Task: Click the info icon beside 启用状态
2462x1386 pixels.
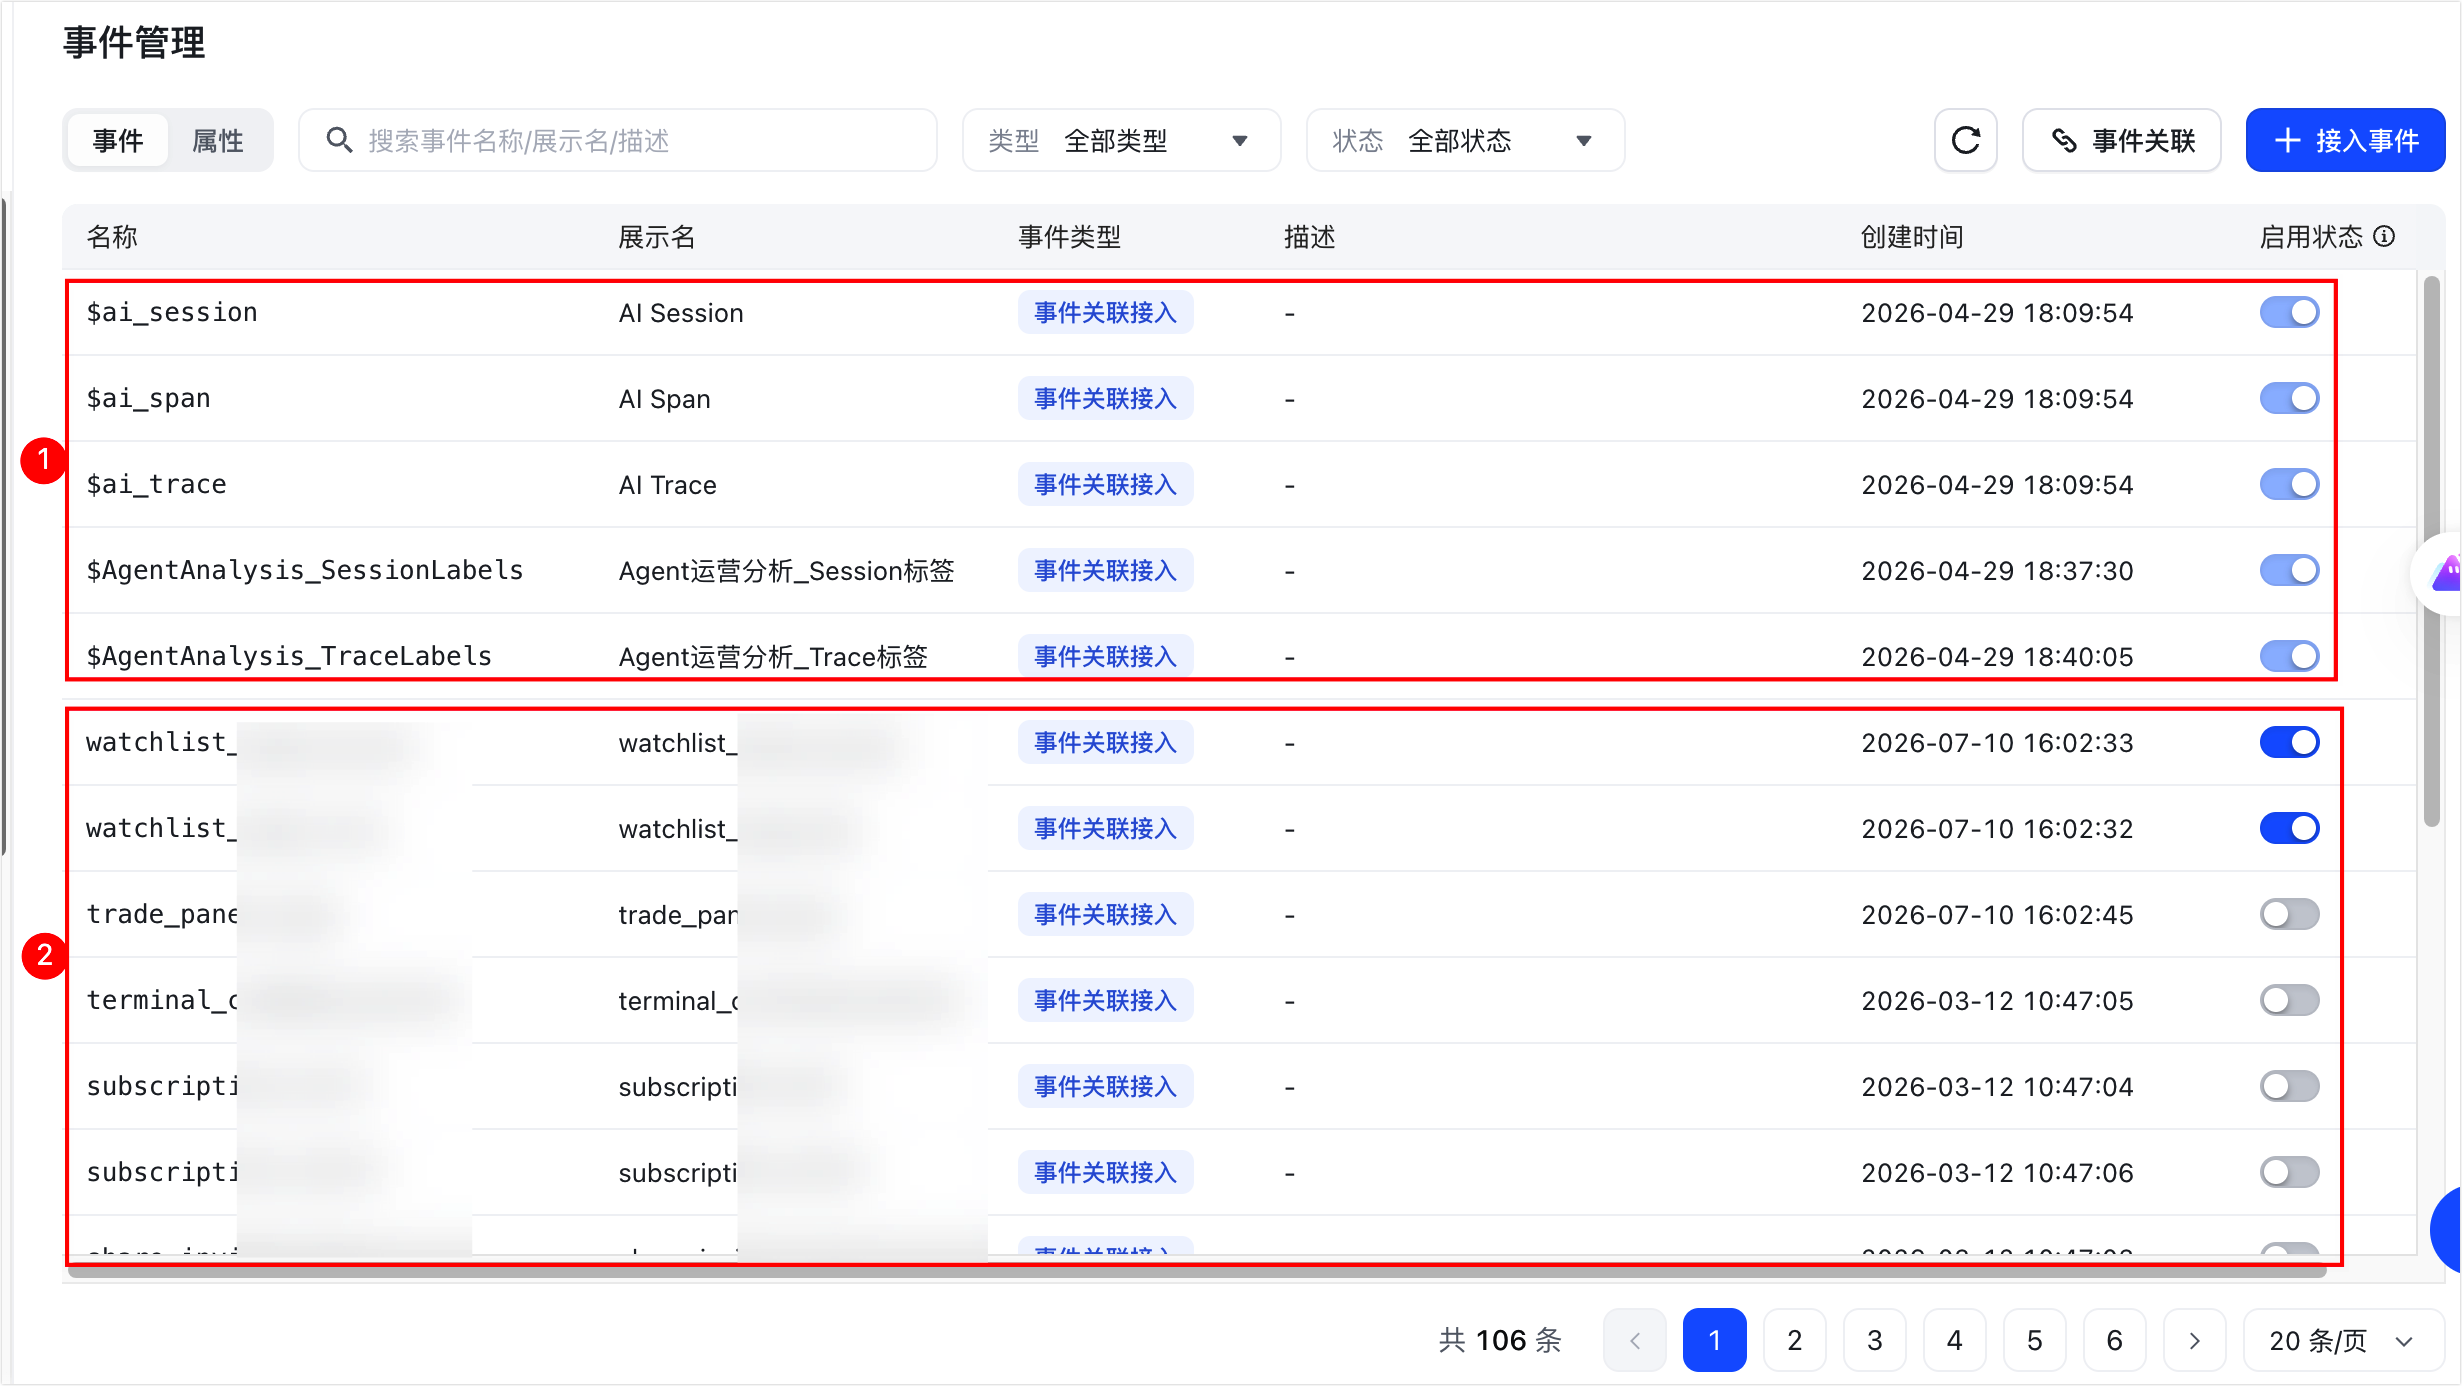Action: [x=2385, y=236]
